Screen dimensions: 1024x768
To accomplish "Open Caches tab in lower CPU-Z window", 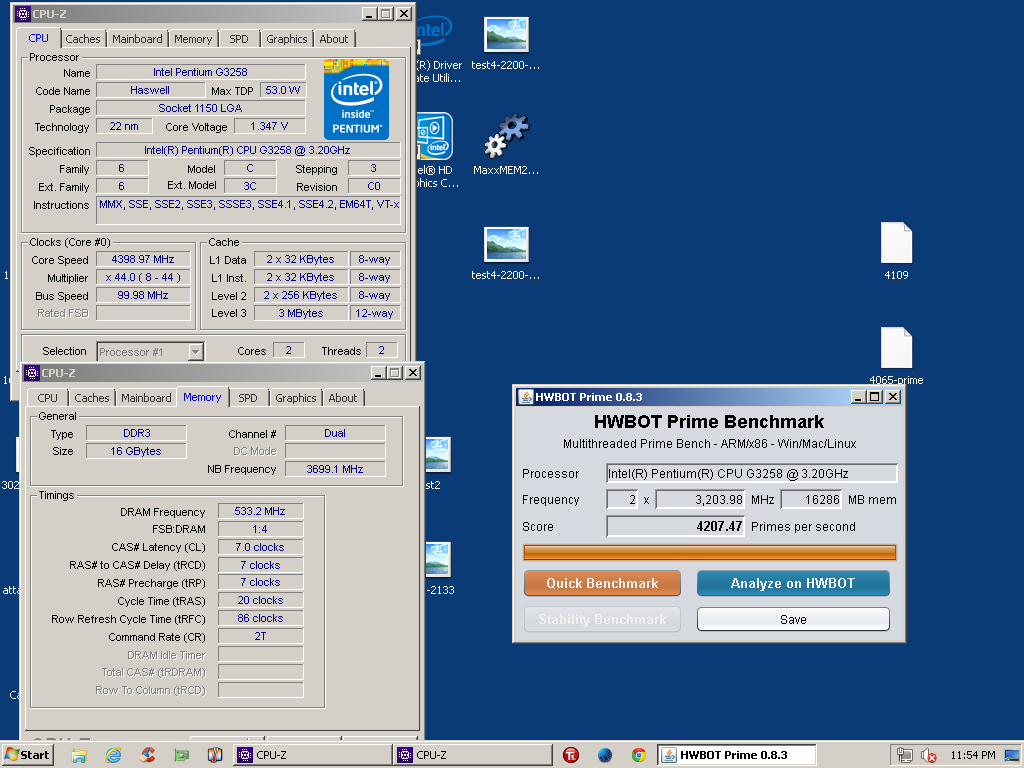I will (92, 398).
